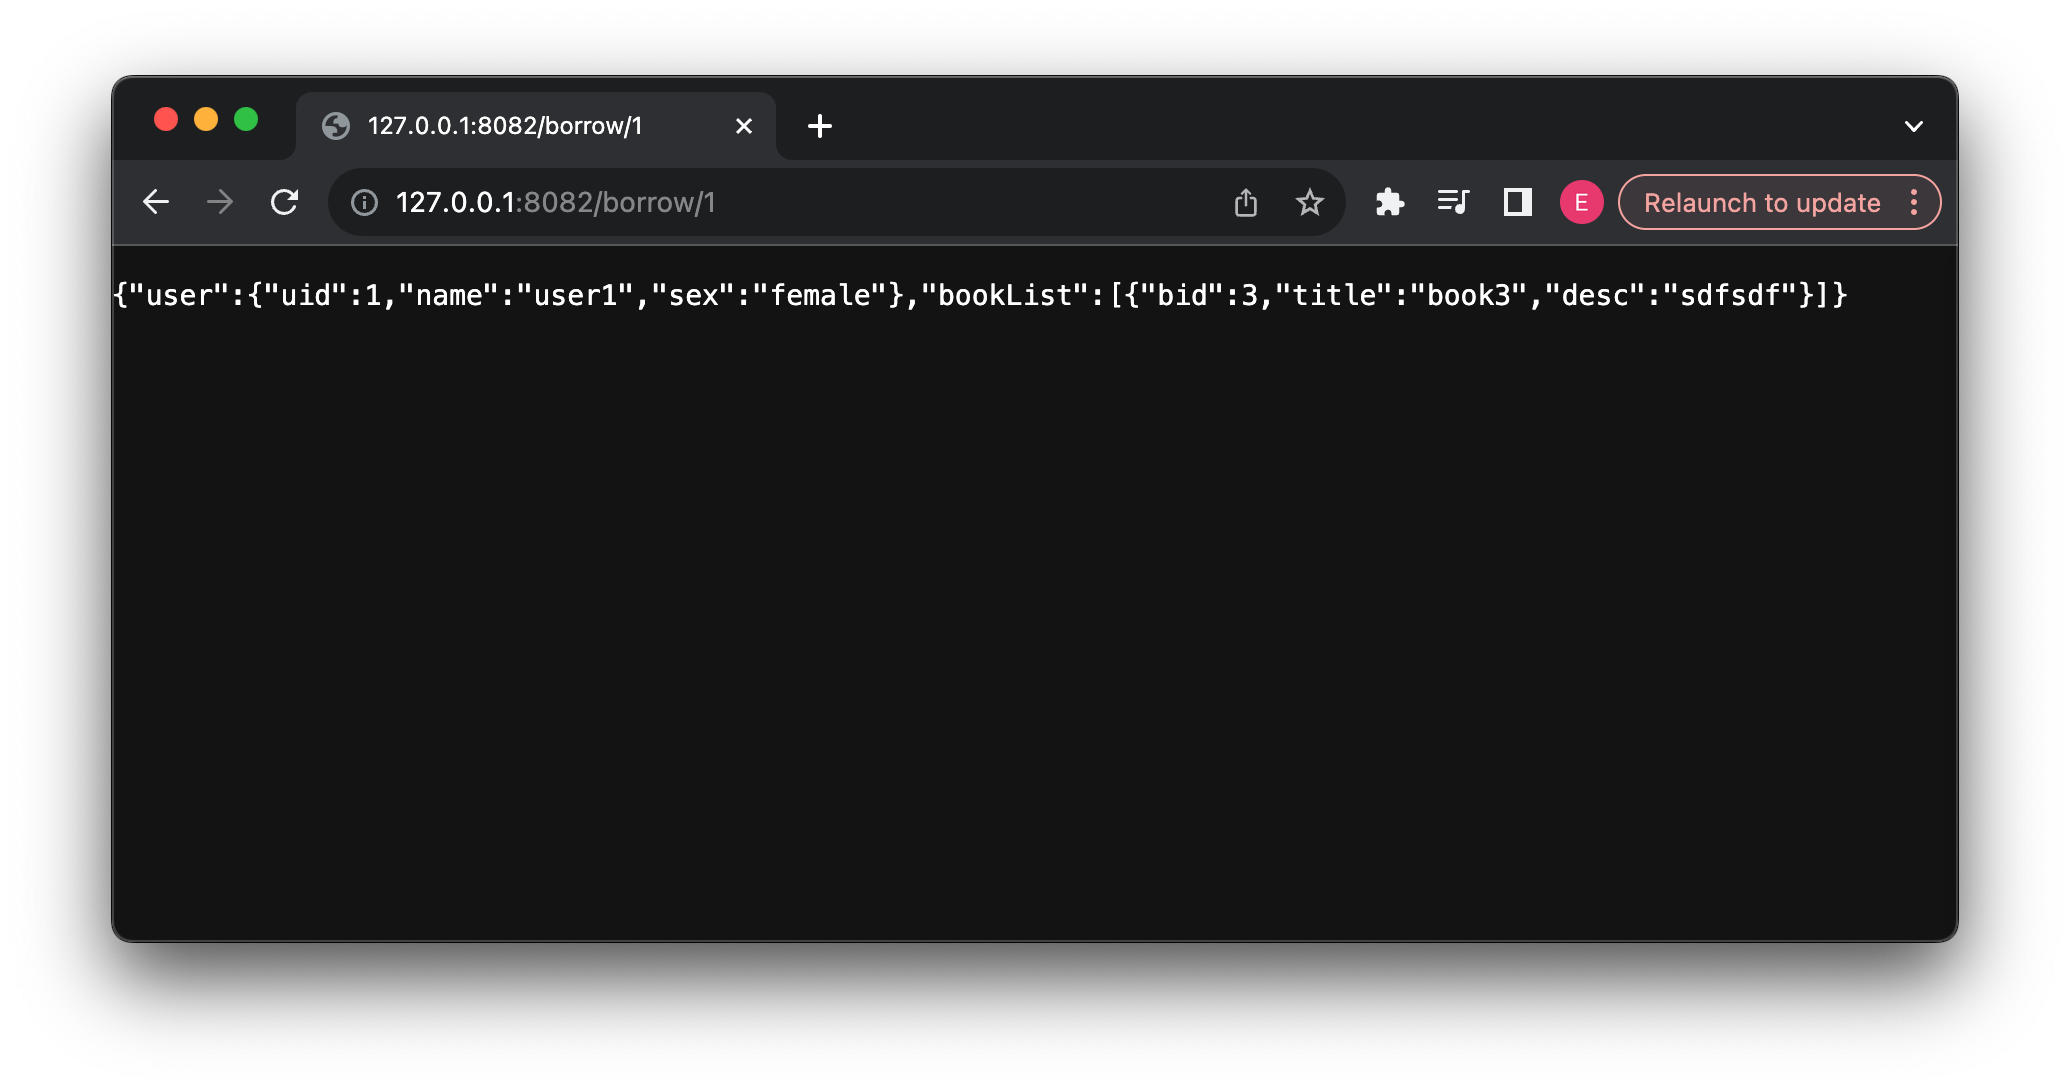This screenshot has width=2070, height=1090.
Task: Open the profile avatar E
Action: click(x=1581, y=201)
